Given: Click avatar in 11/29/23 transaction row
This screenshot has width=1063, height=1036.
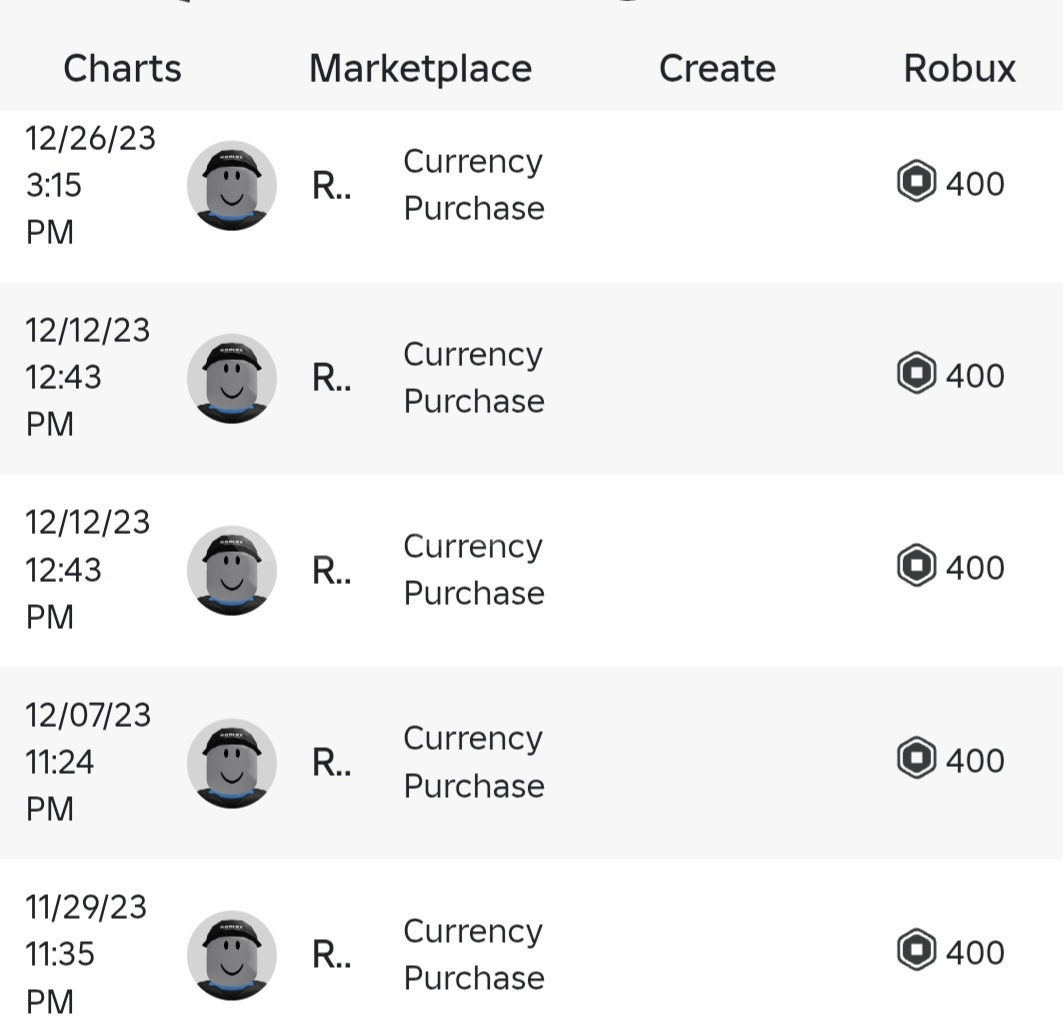Looking at the screenshot, I should (x=232, y=955).
